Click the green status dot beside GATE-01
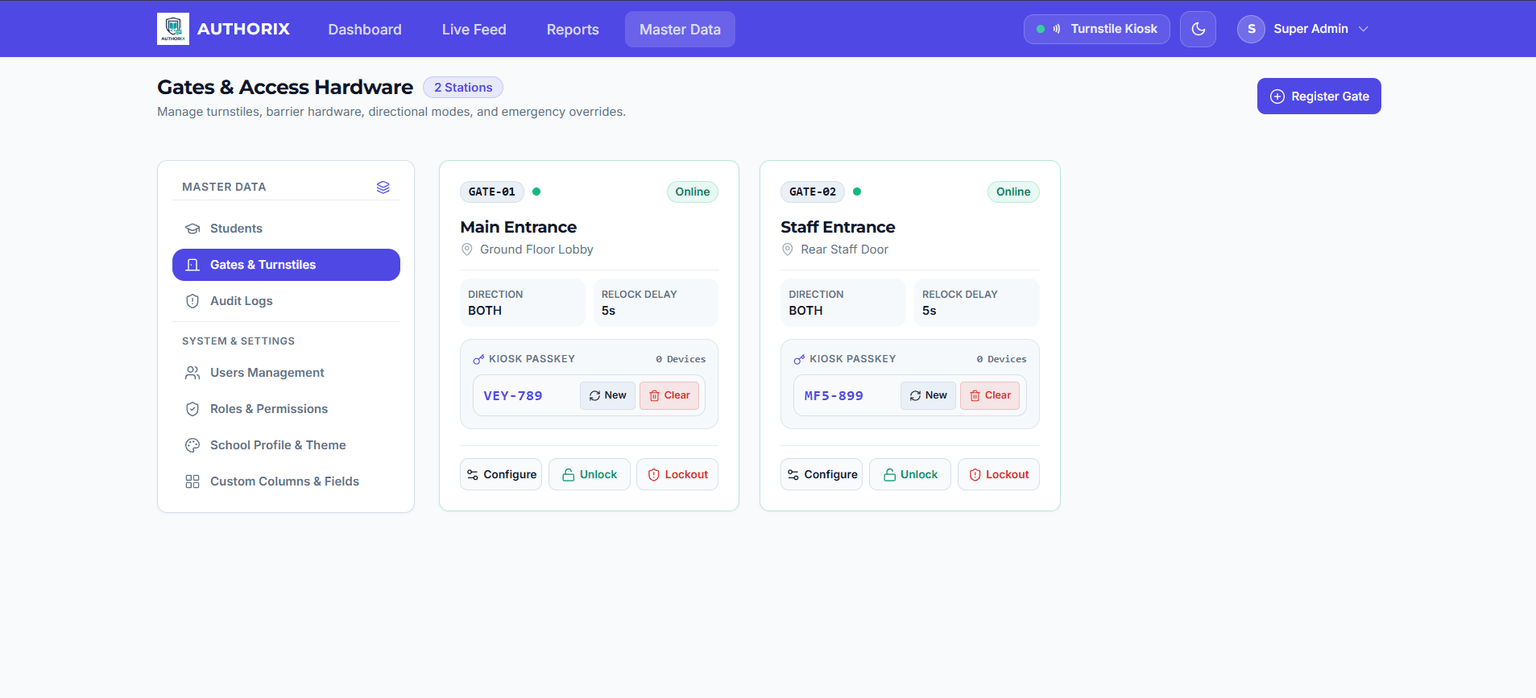This screenshot has width=1536, height=698. pyautogui.click(x=537, y=191)
